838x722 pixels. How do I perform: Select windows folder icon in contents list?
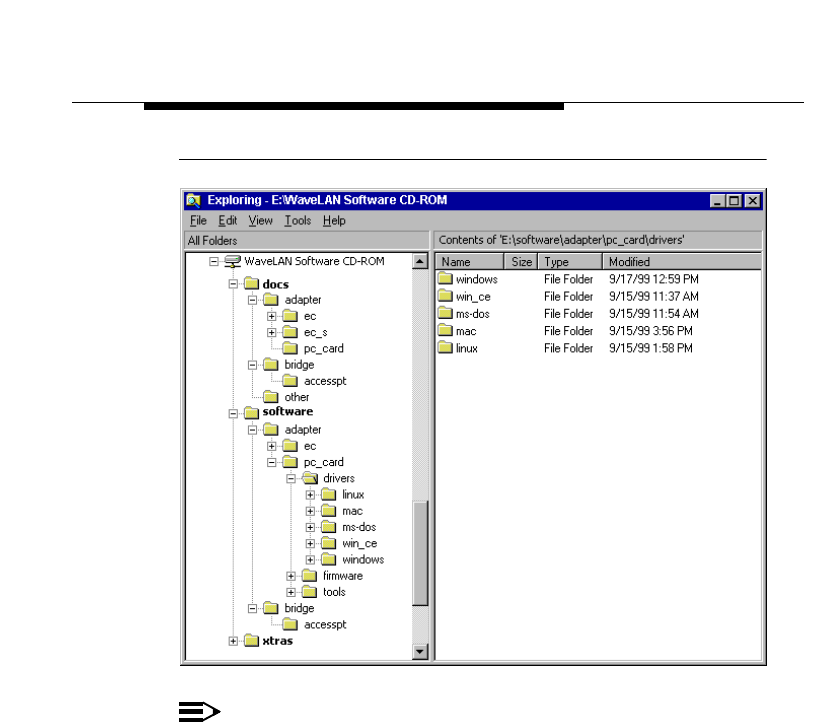[445, 278]
